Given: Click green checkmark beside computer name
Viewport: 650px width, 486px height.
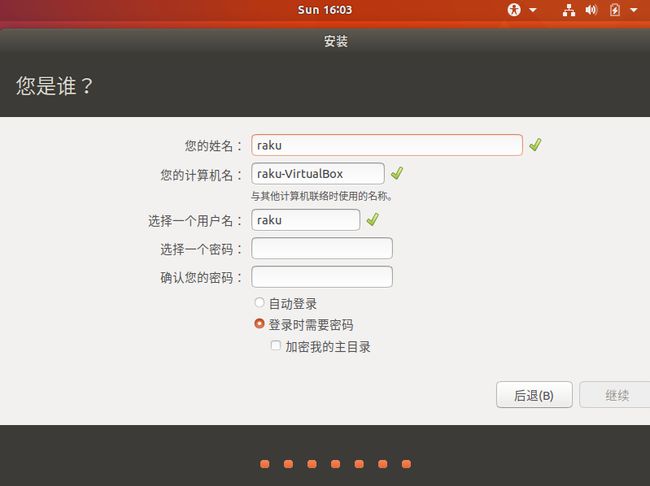Looking at the screenshot, I should tap(397, 173).
